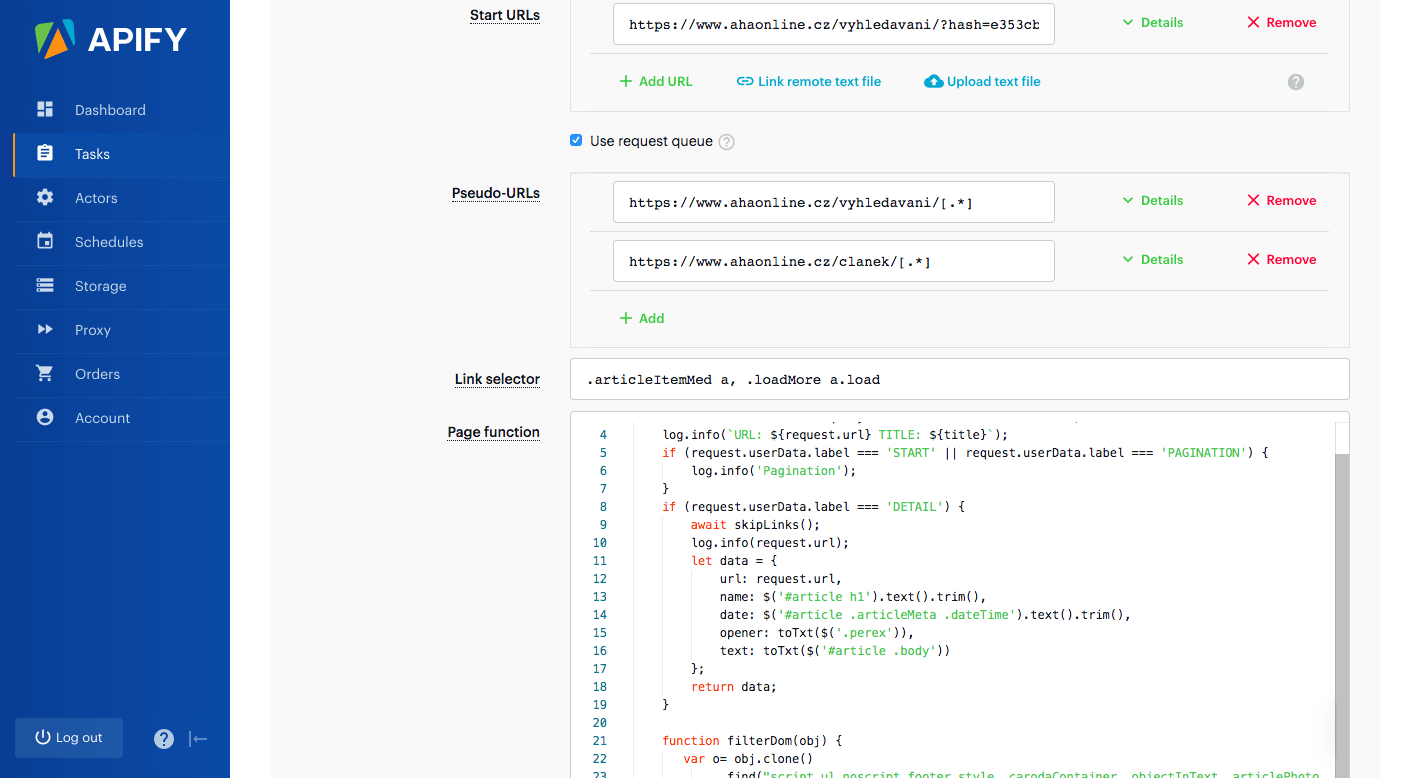Screen dimensions: 1420x778
Task: Open the Actors menu item
Action: point(96,198)
